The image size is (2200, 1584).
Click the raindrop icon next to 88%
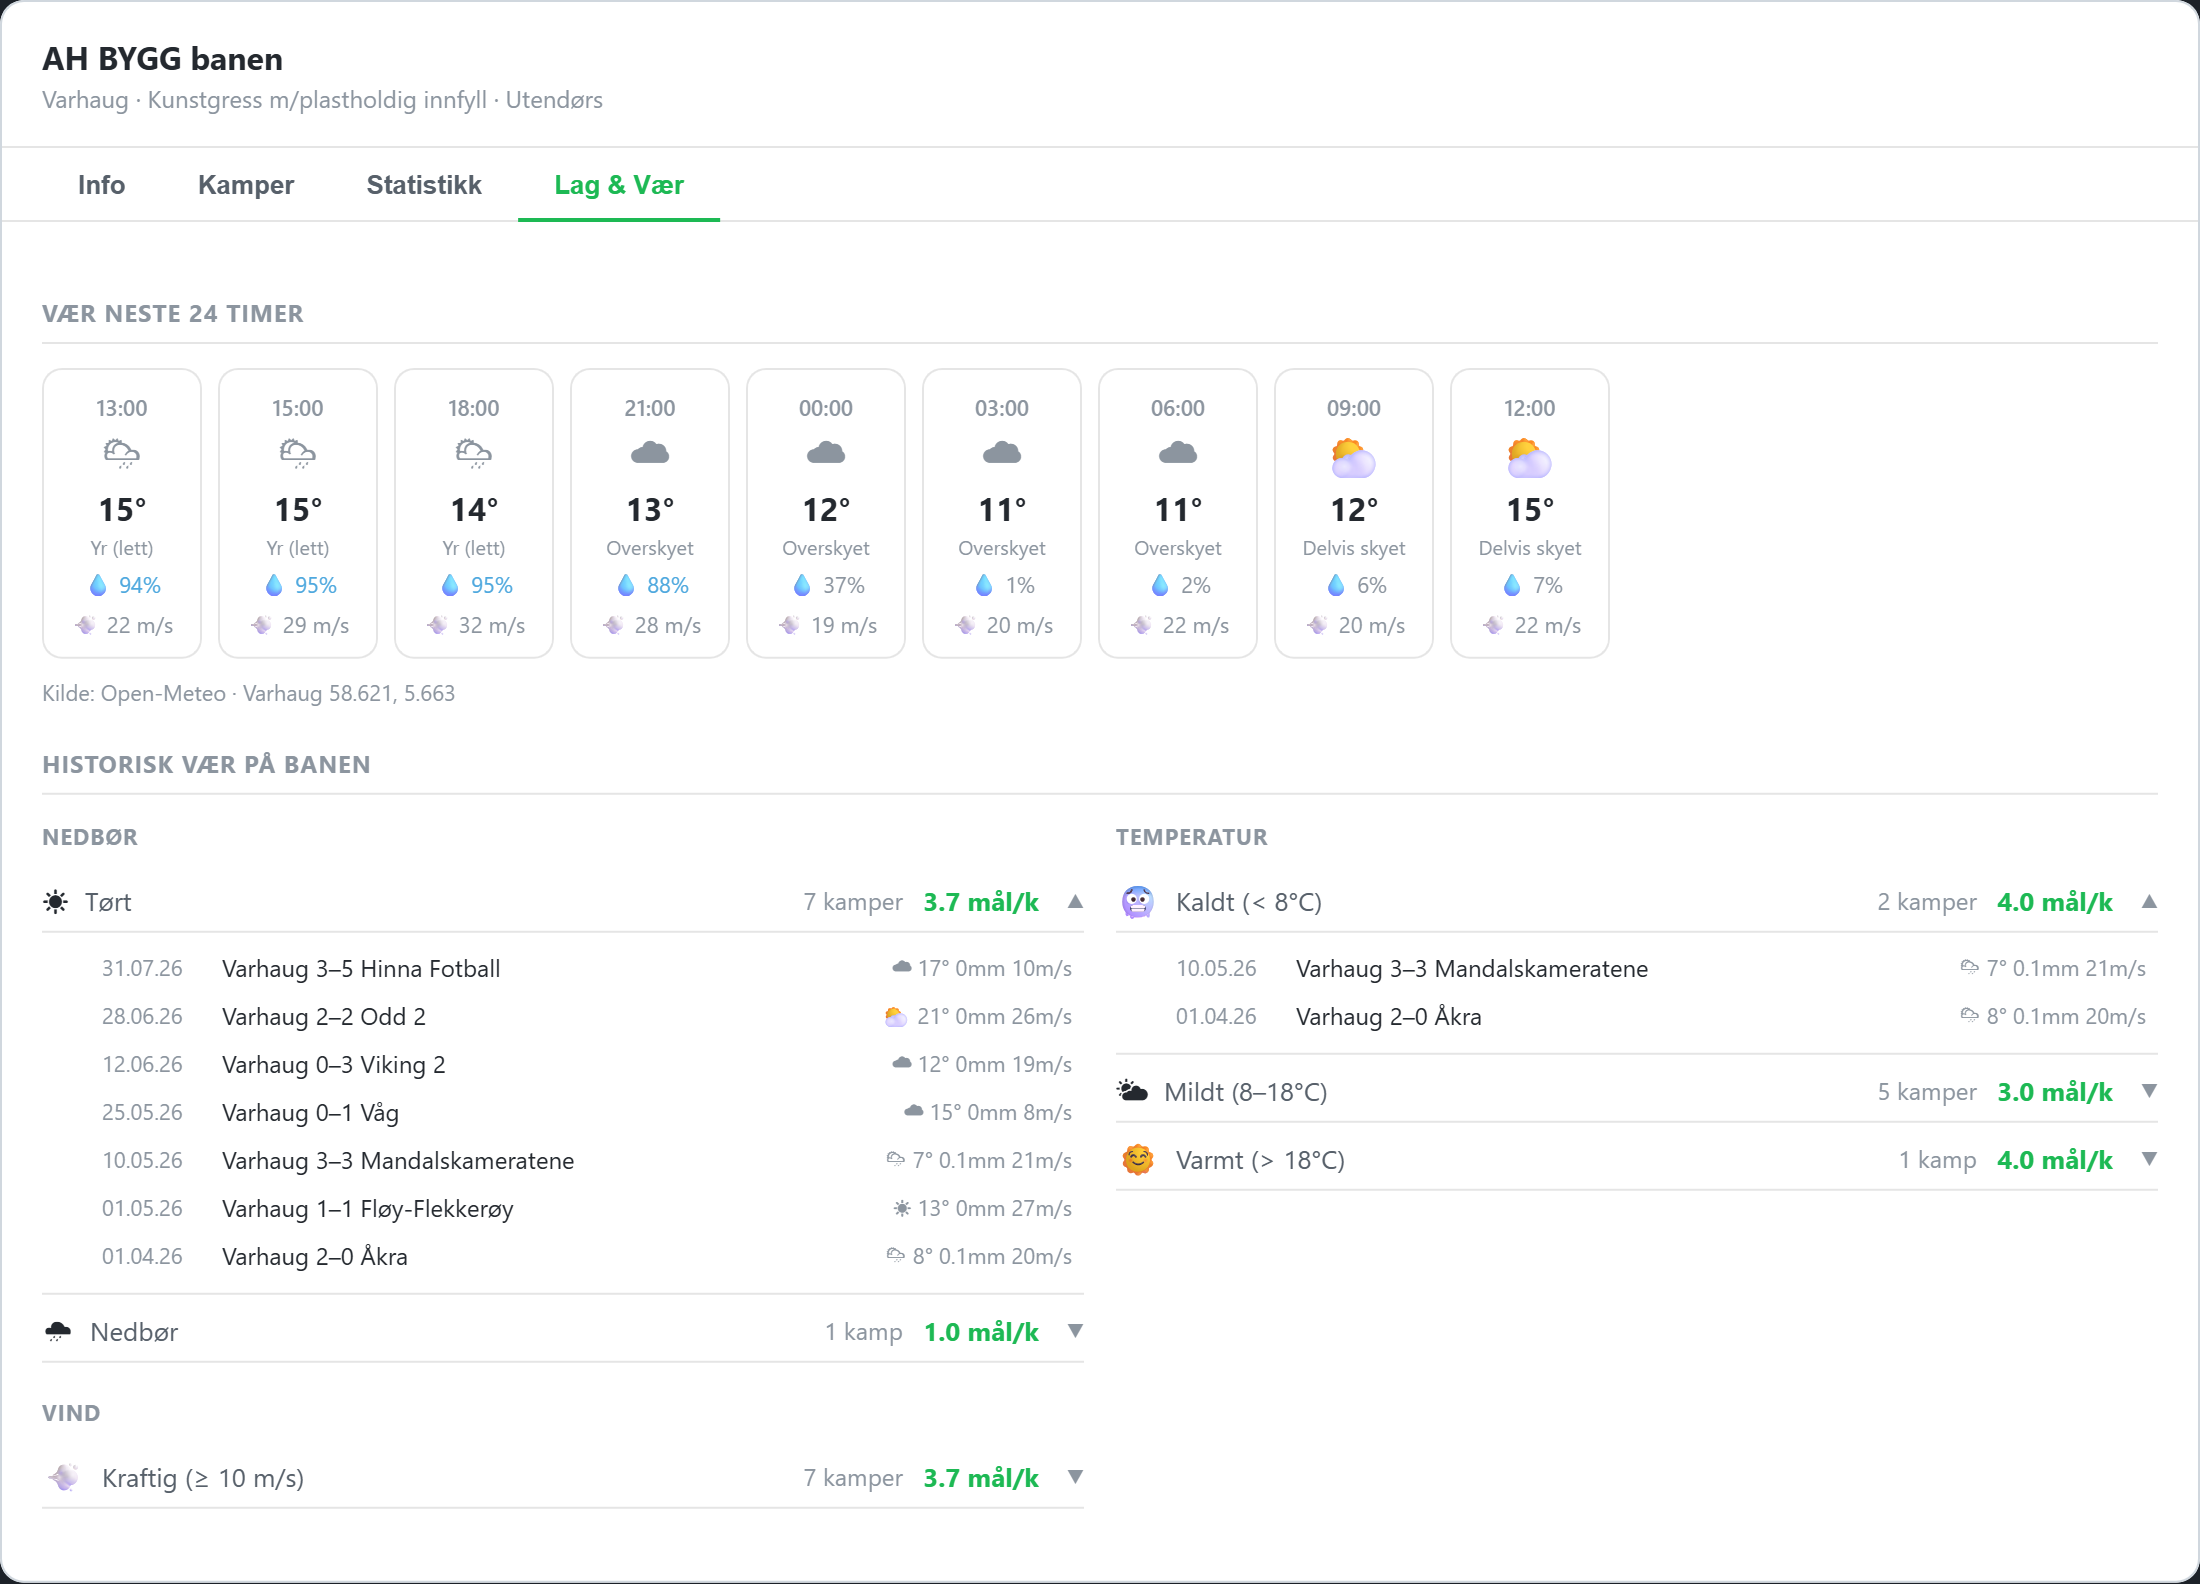coord(626,585)
